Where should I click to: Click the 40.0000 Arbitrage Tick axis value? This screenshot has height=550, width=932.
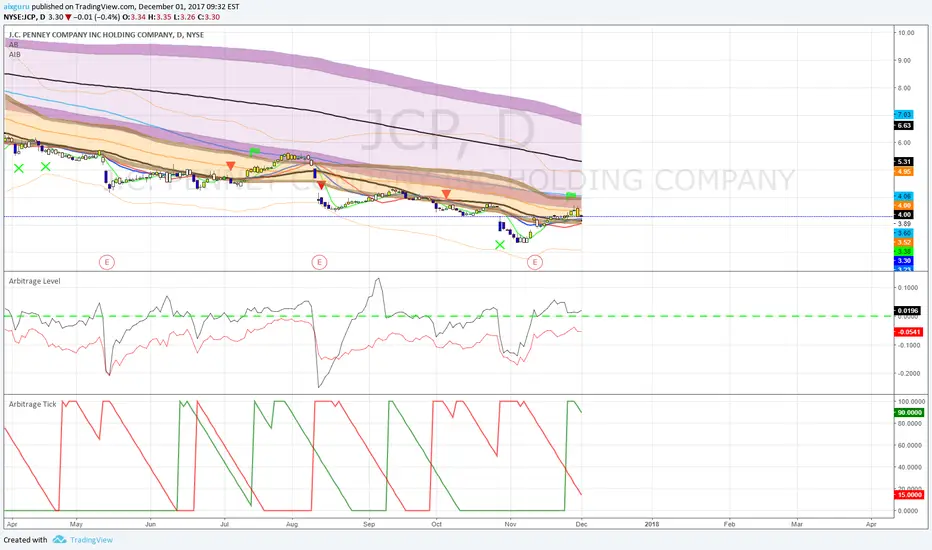pyautogui.click(x=911, y=467)
